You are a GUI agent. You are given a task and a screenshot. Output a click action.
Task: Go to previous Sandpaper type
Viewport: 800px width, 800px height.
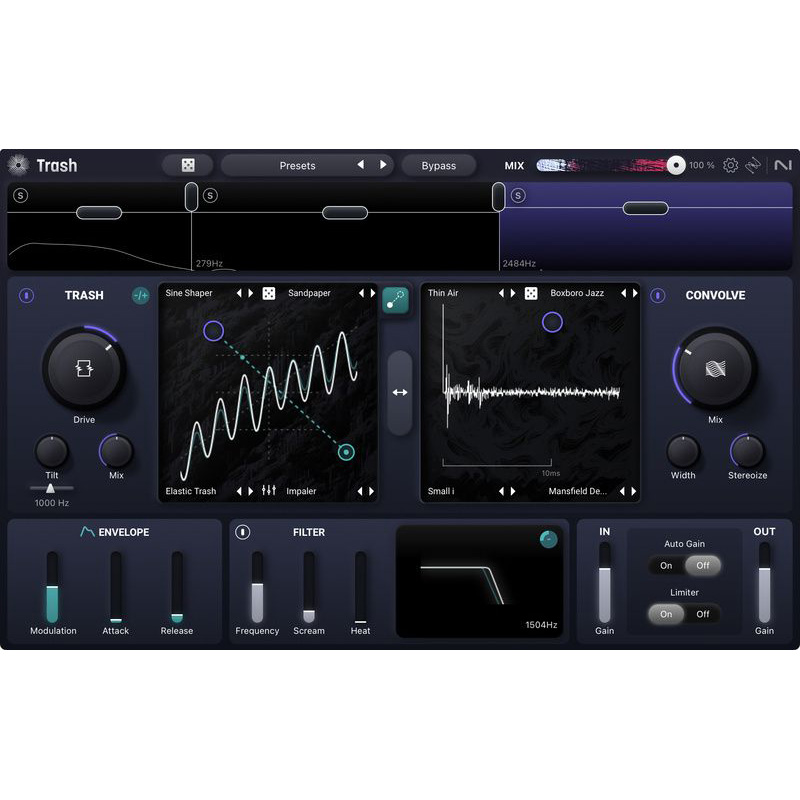[x=361, y=293]
